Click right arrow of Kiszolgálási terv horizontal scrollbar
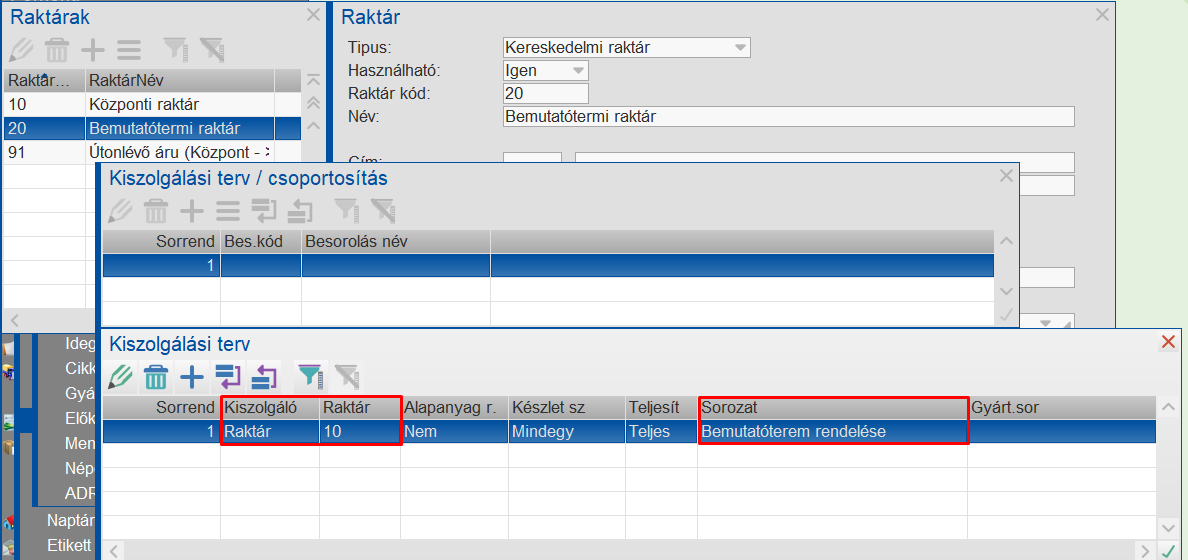The image size is (1188, 560). tap(1146, 550)
